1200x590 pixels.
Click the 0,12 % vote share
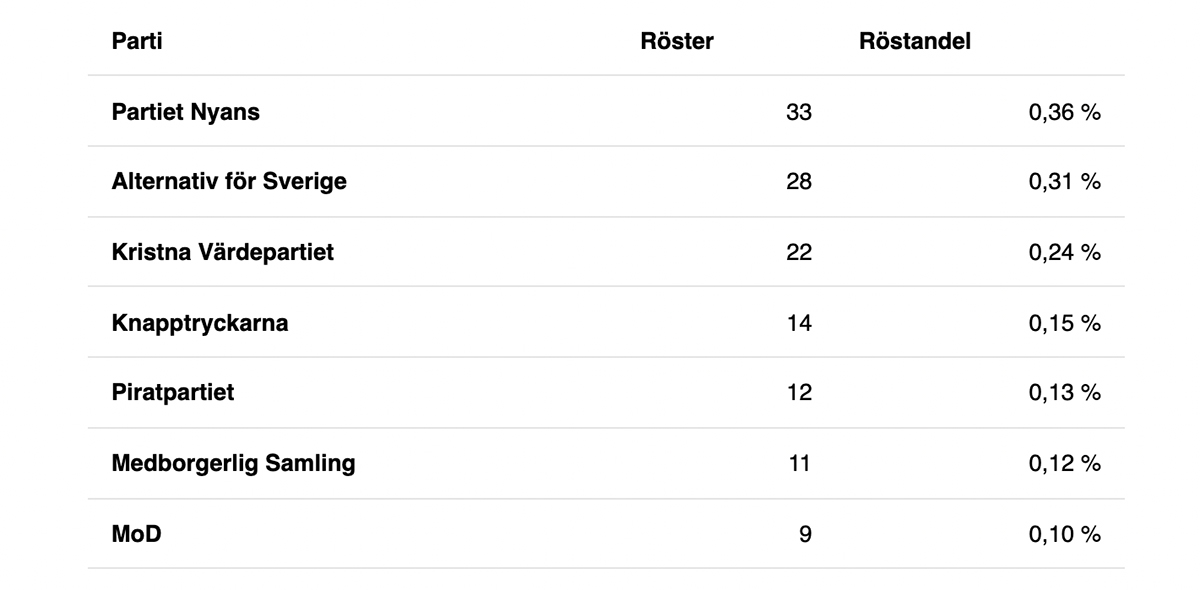tap(1064, 464)
